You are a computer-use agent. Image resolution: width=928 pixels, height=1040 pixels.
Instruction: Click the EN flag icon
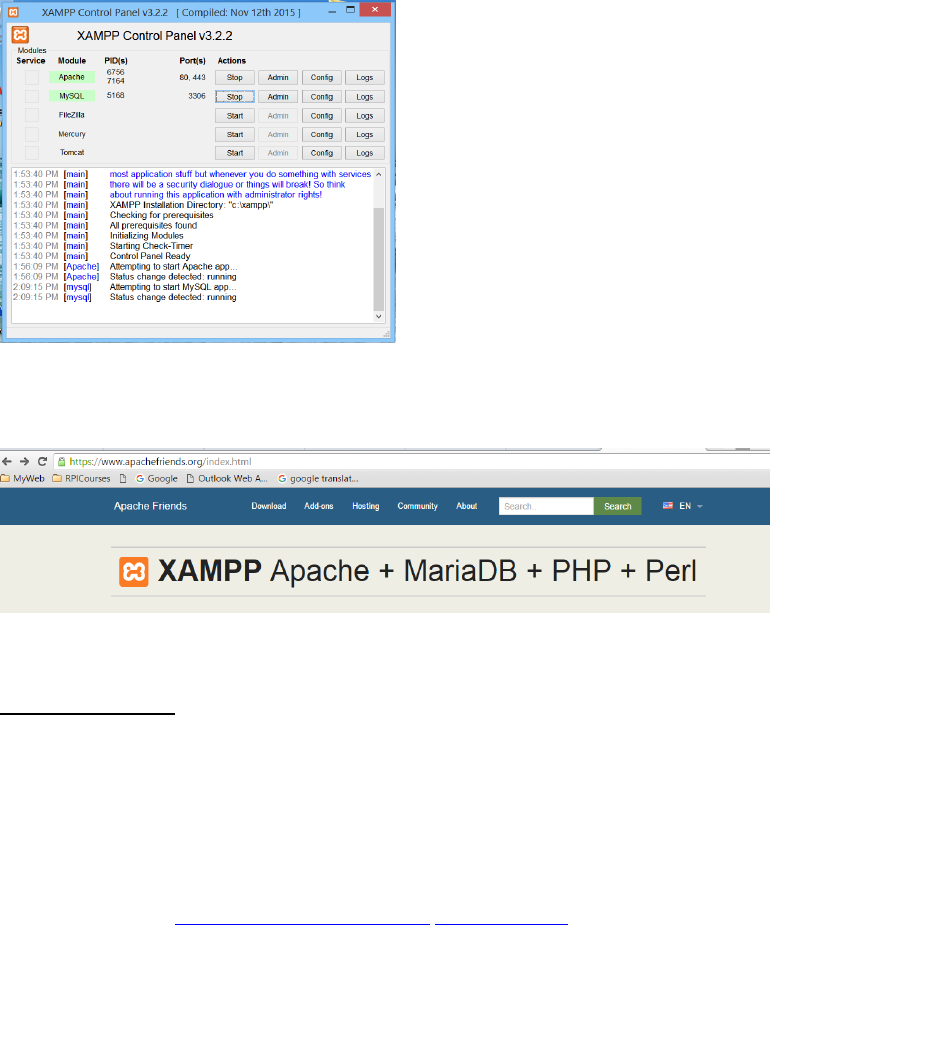pos(668,505)
